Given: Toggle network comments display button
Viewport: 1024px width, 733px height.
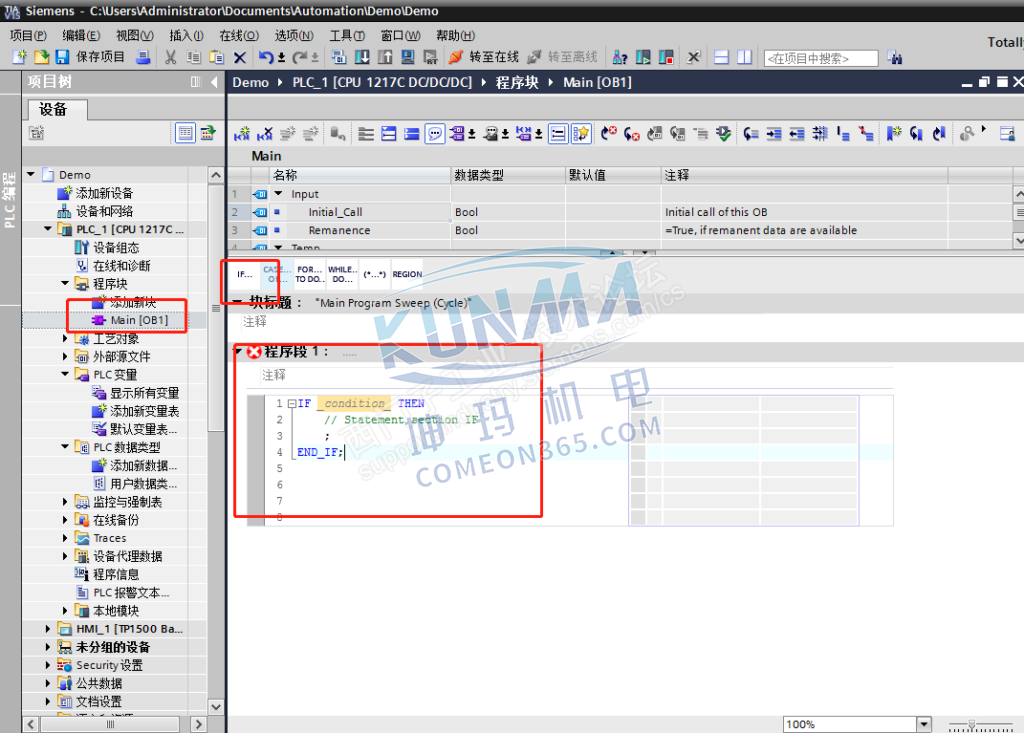Looking at the screenshot, I should [x=558, y=133].
